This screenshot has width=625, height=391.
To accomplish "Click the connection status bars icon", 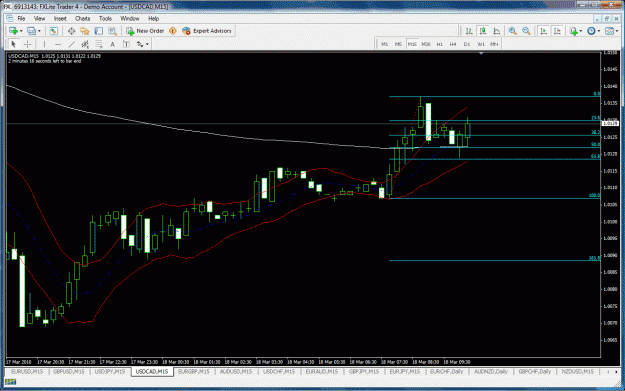I will click(10, 382).
